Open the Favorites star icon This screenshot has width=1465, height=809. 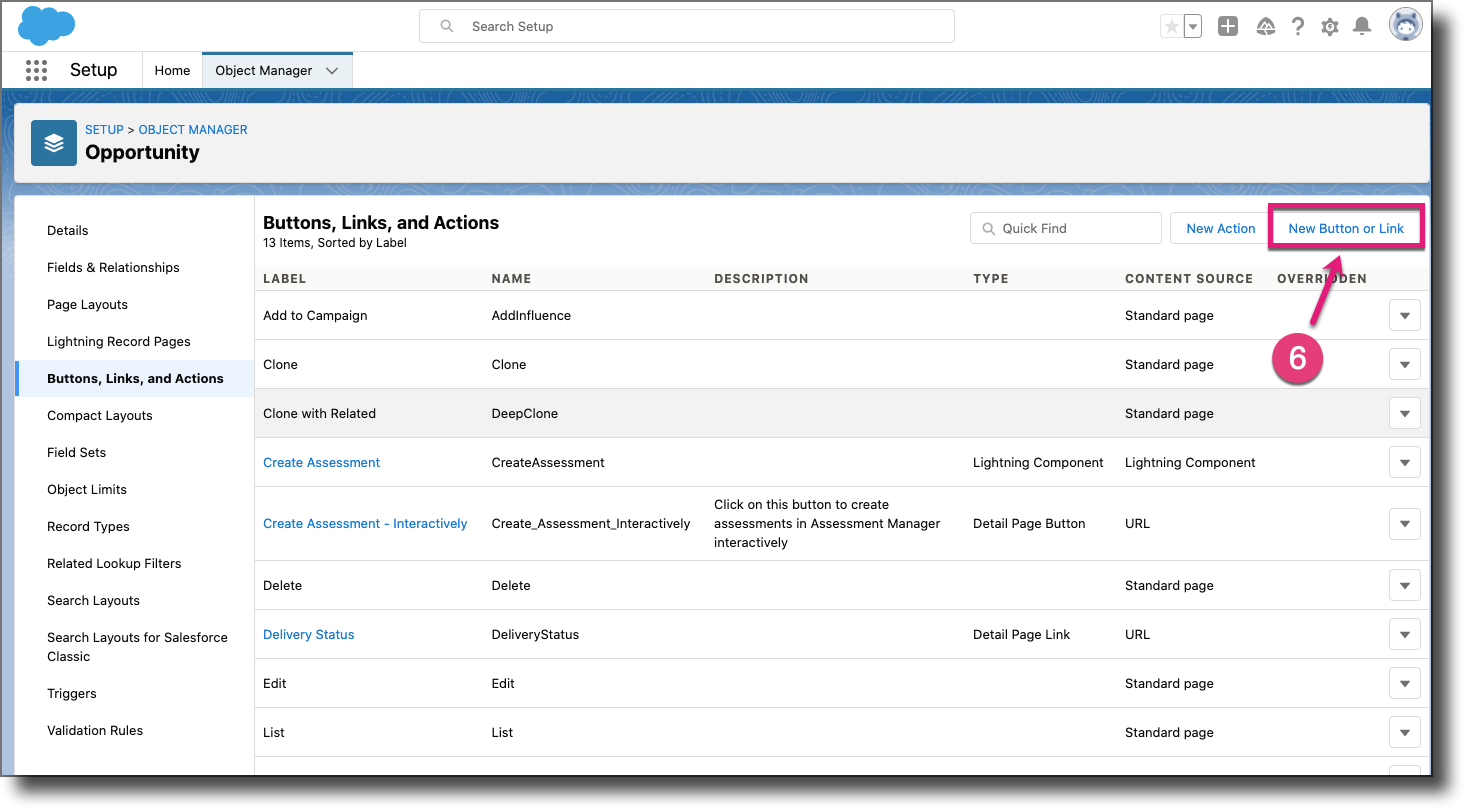(x=1170, y=27)
